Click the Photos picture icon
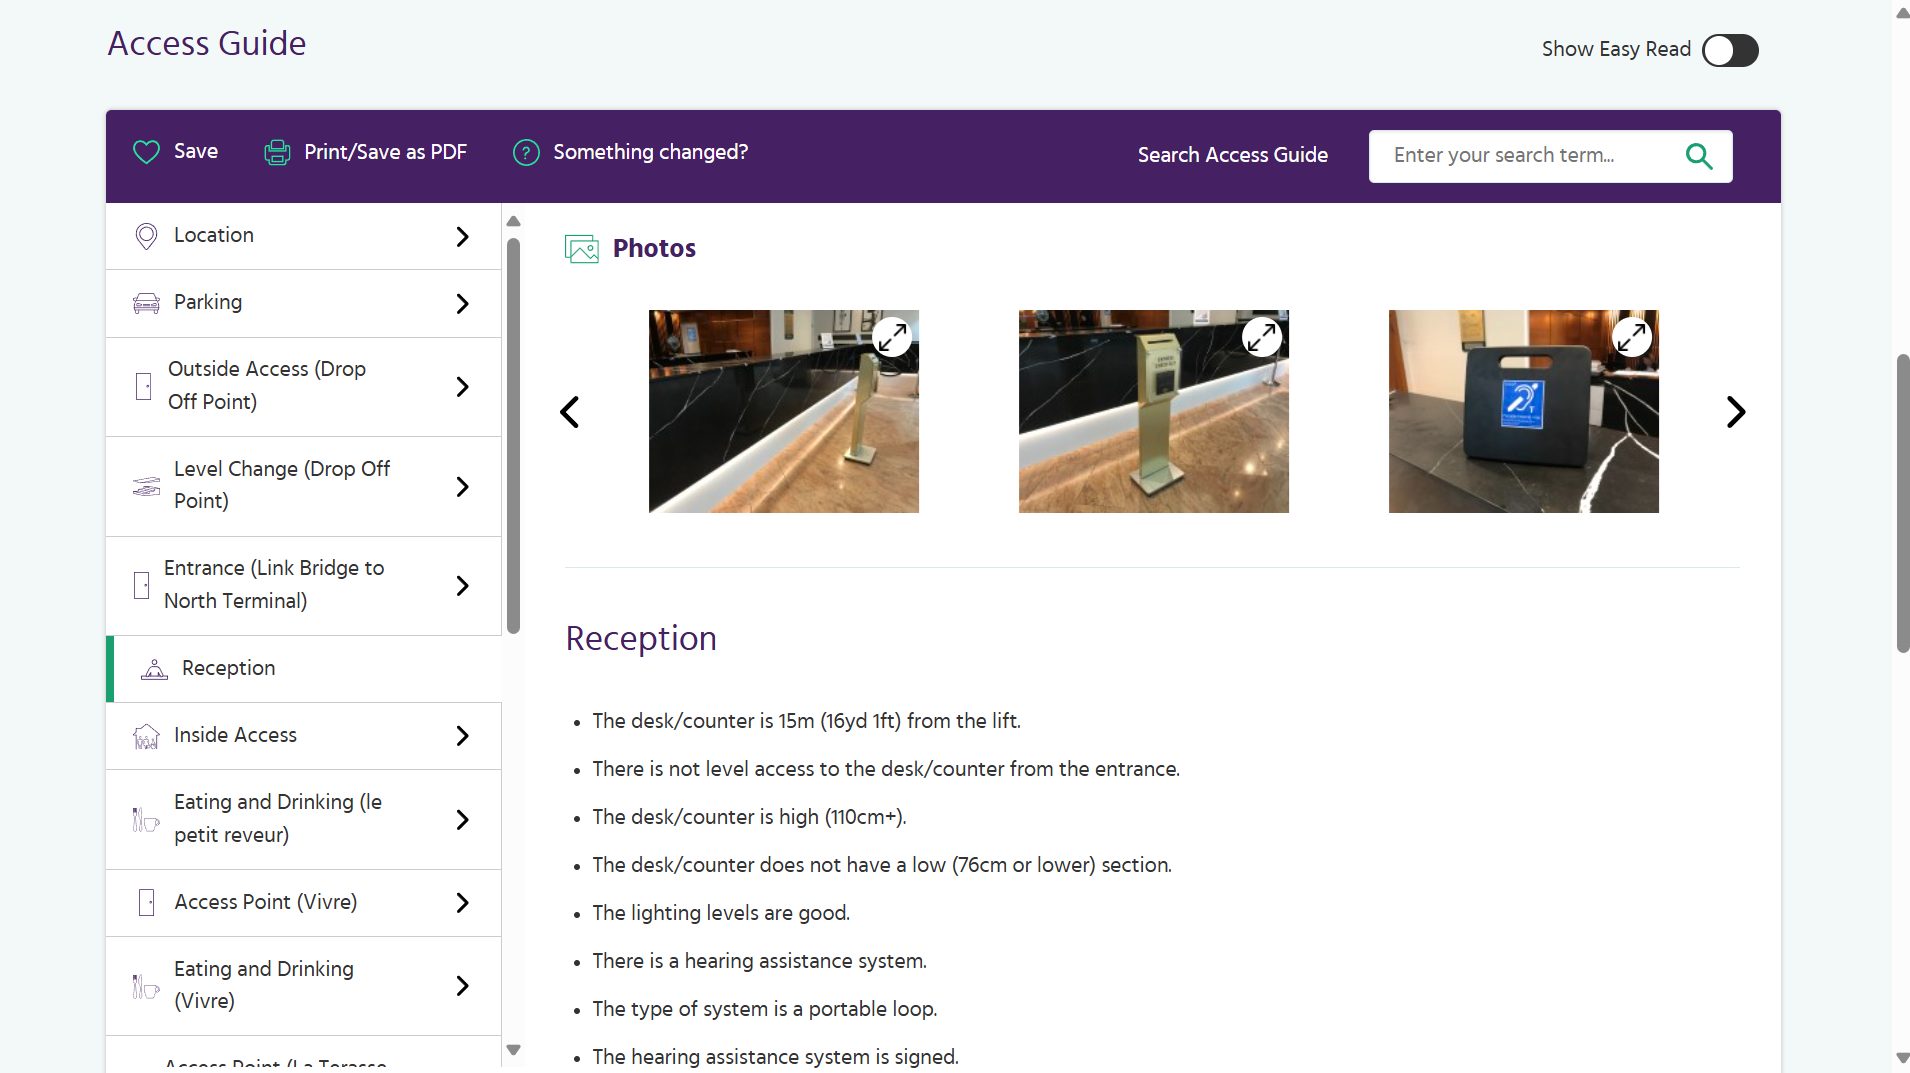The height and width of the screenshot is (1073, 1910). [582, 248]
